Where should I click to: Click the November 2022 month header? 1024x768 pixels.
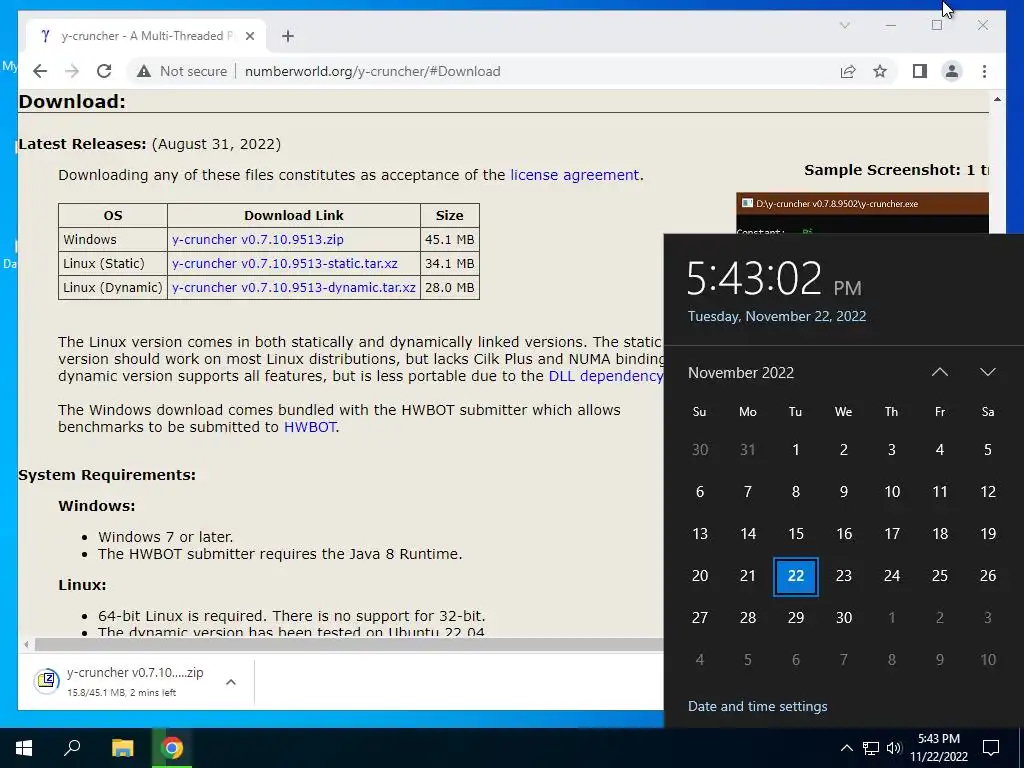[x=741, y=373]
